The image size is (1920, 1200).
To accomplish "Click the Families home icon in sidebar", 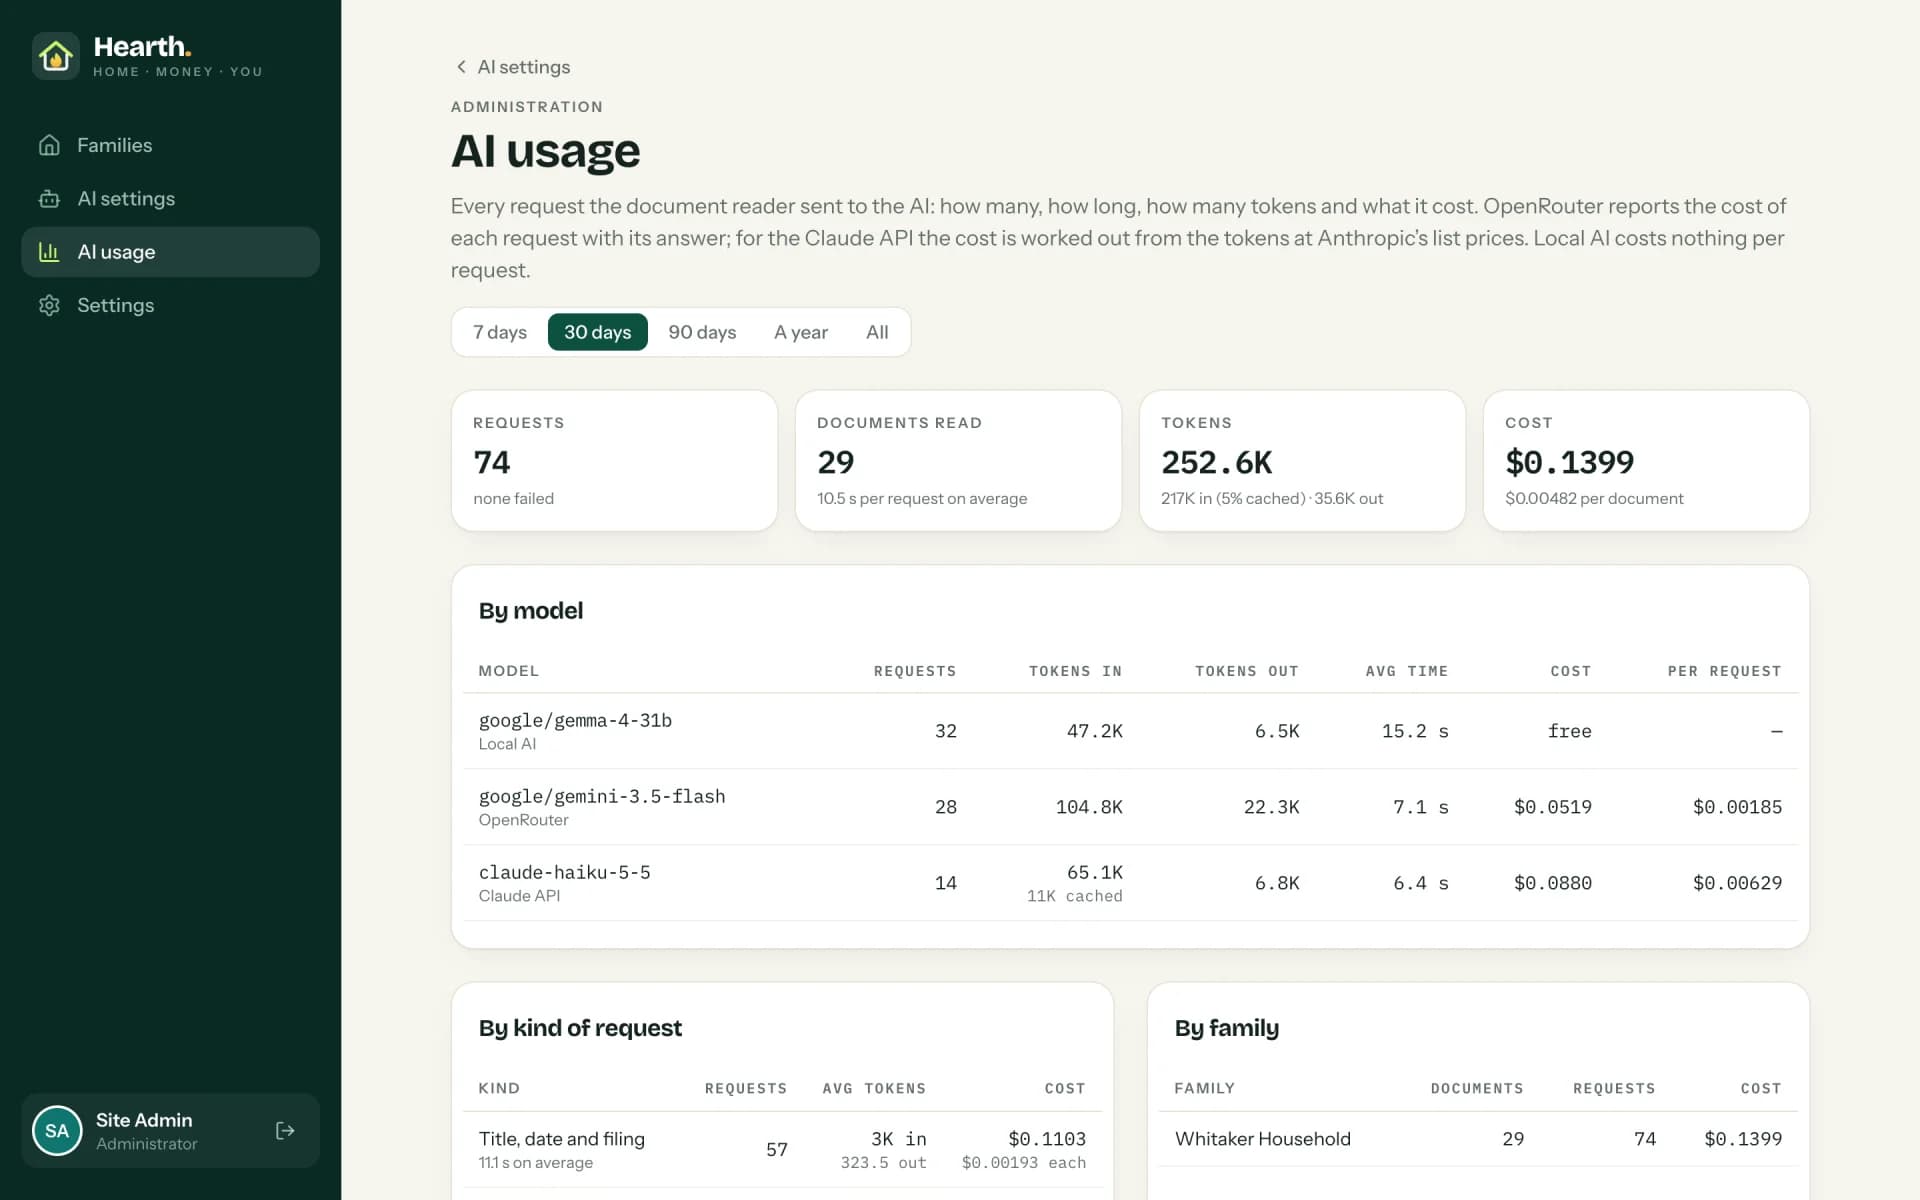I will 49,145.
